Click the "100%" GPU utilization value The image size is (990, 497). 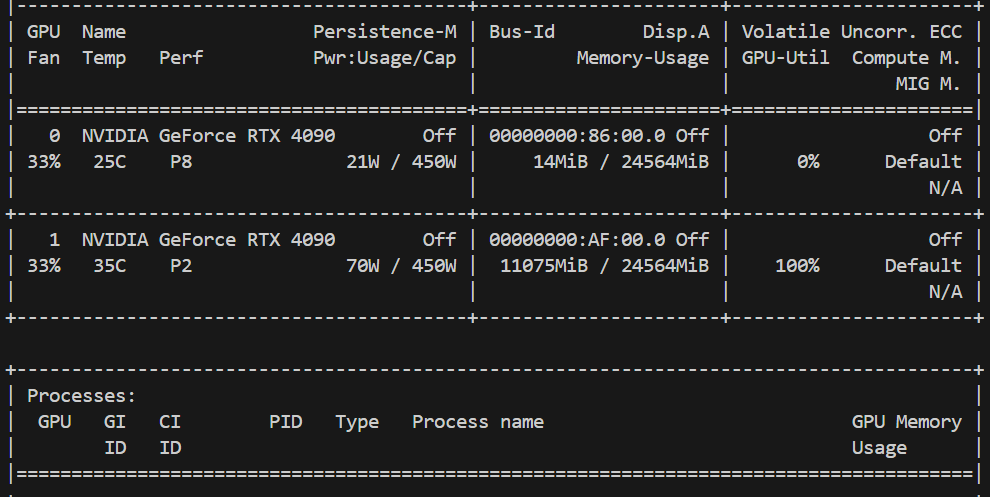pos(797,266)
